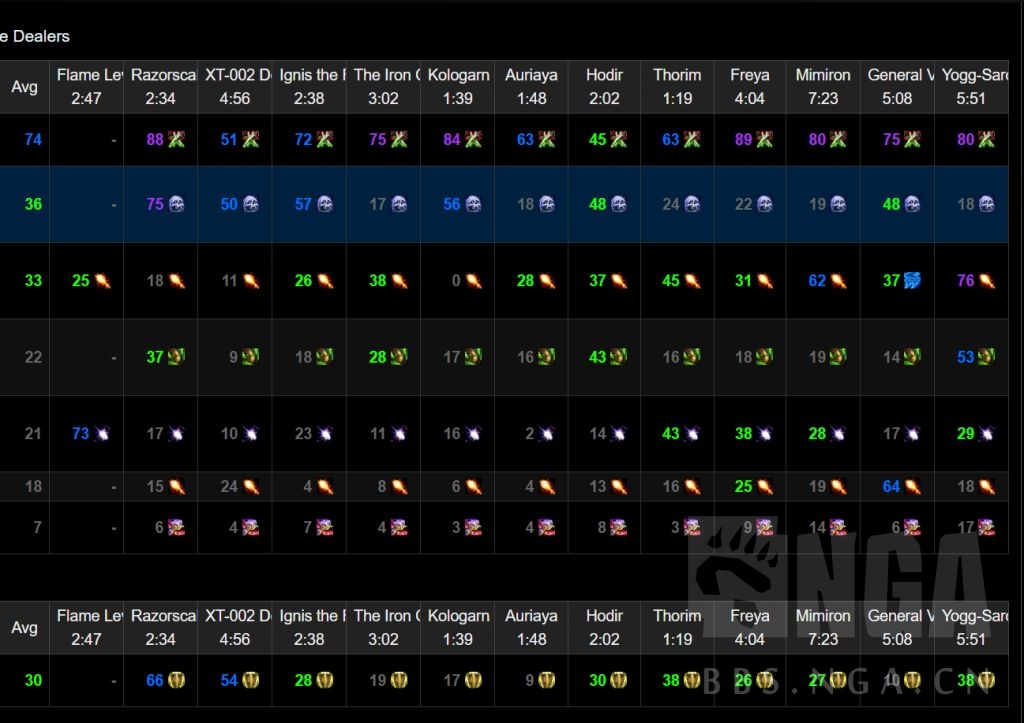
Task: Select the Avg value 18
Action: click(x=33, y=487)
